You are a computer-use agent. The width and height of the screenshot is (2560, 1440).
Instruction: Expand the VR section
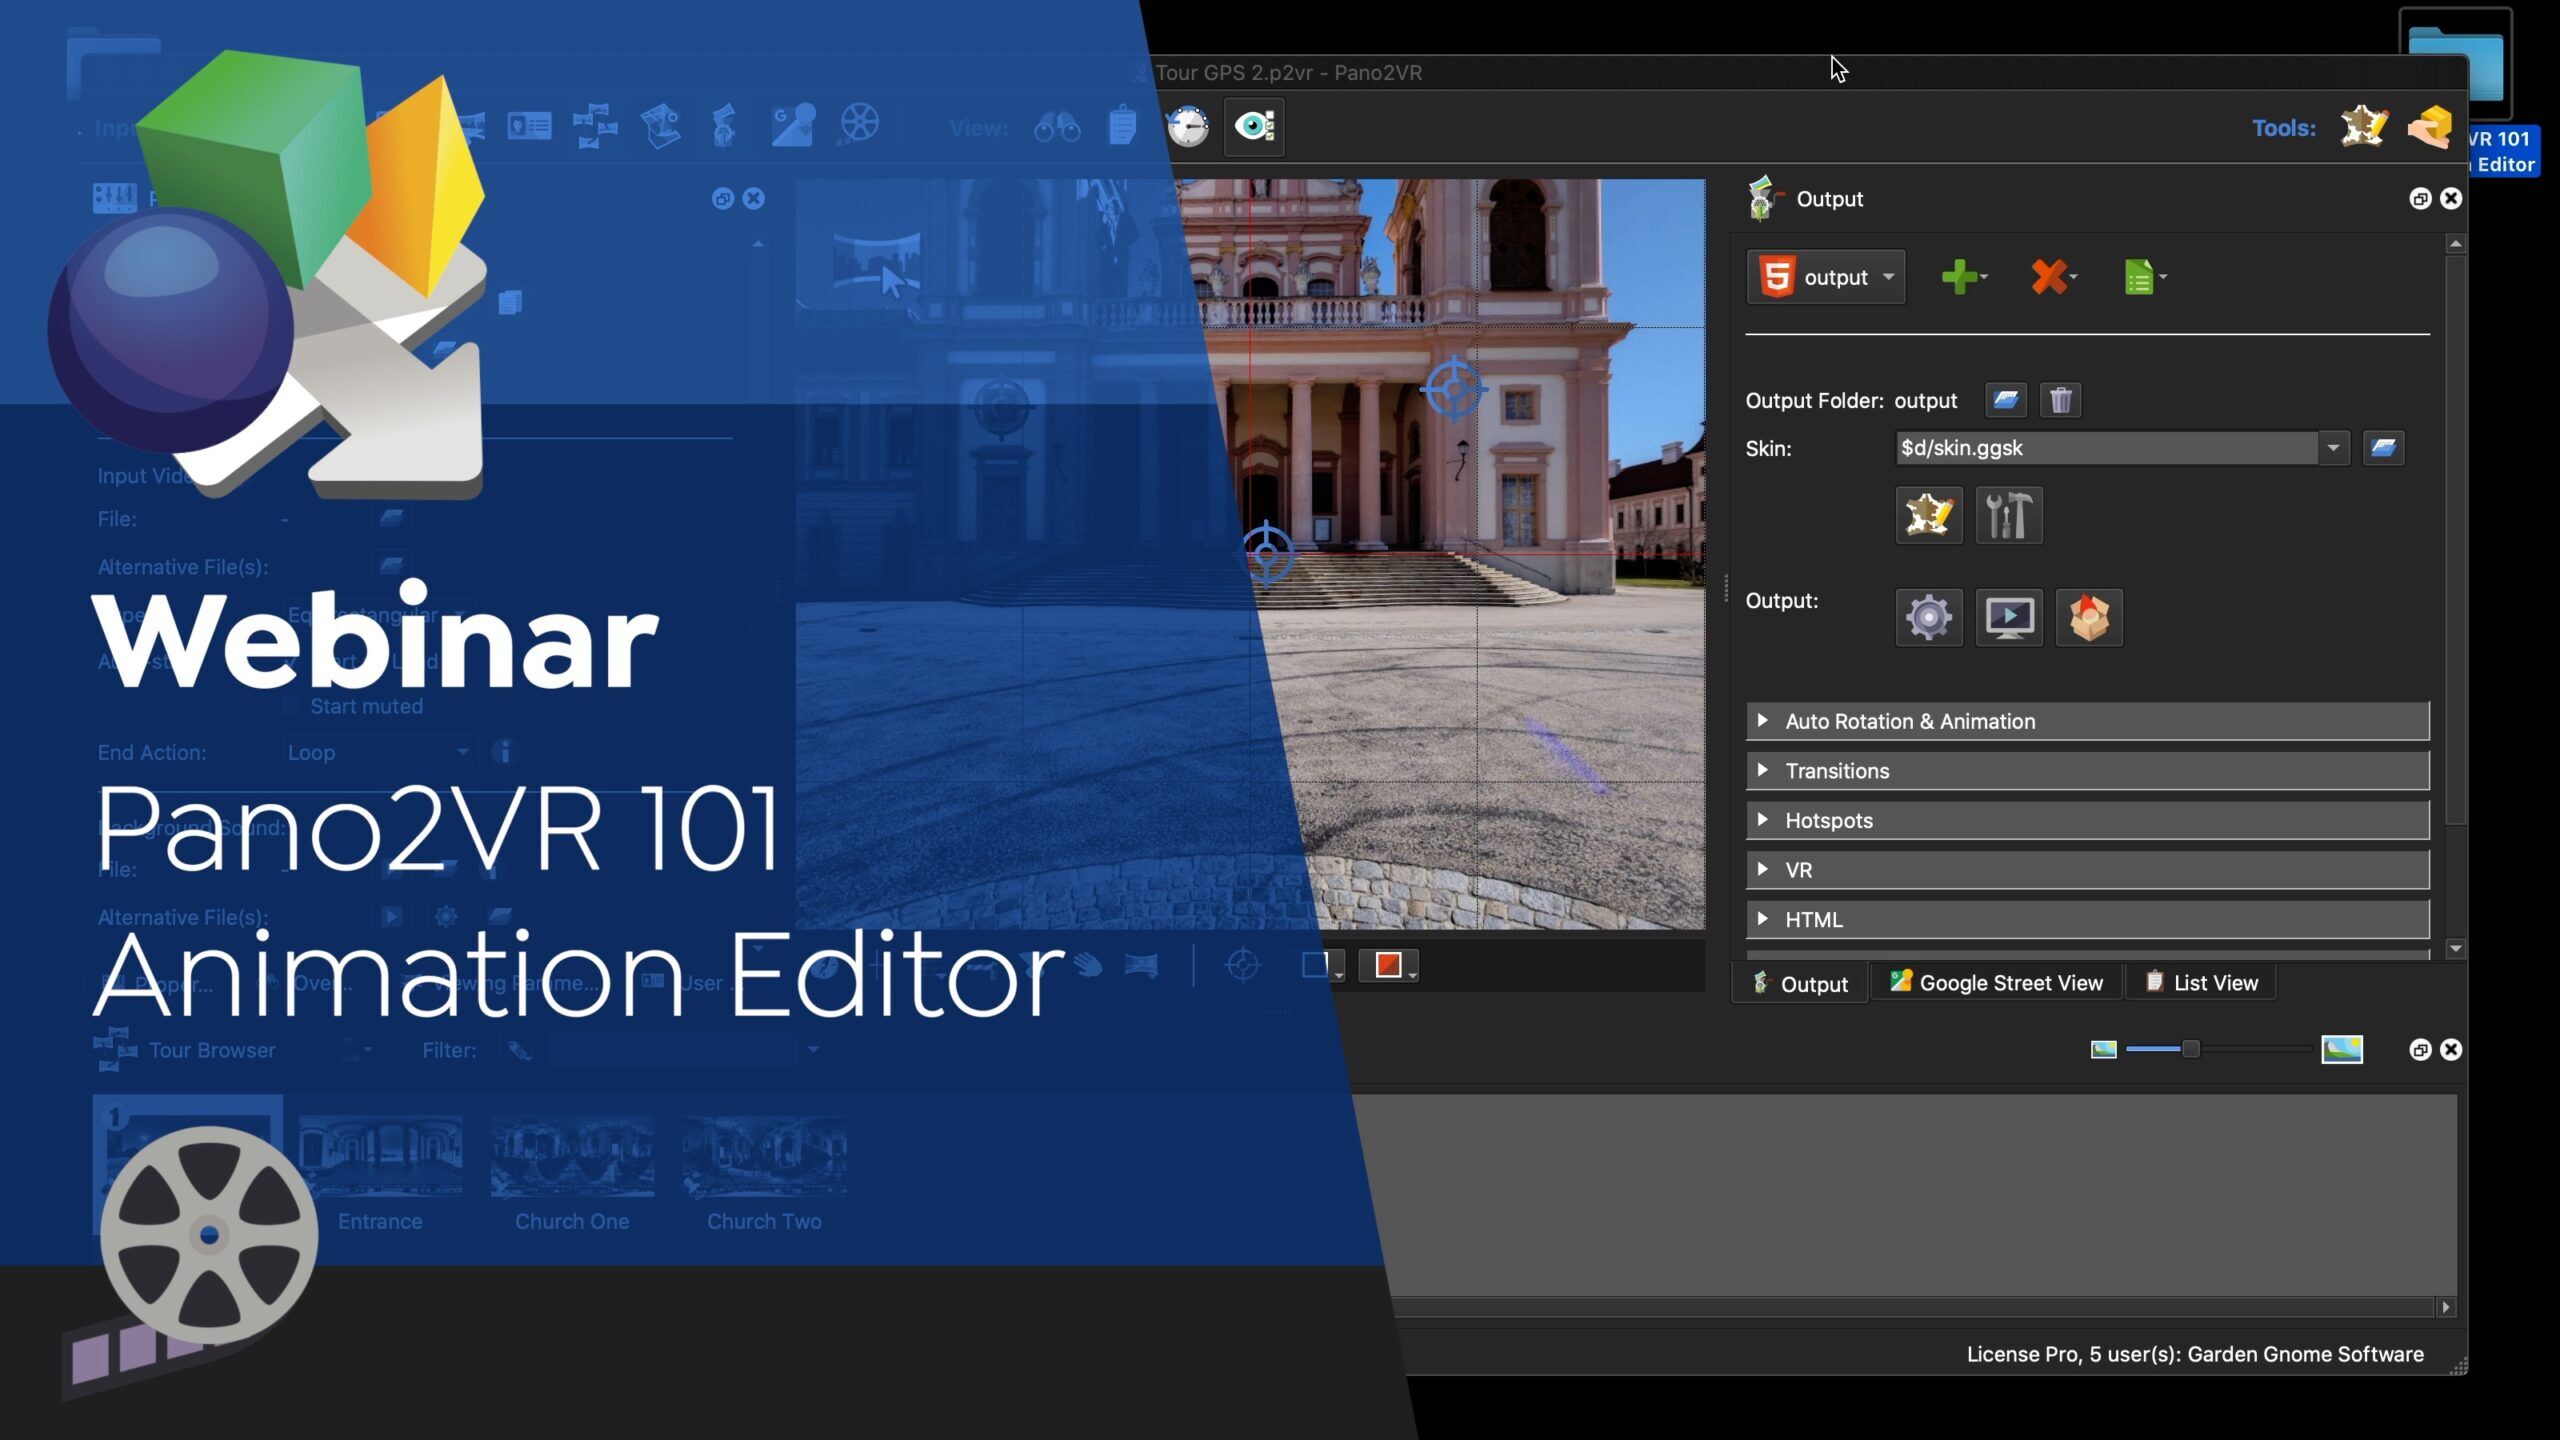[2088, 870]
